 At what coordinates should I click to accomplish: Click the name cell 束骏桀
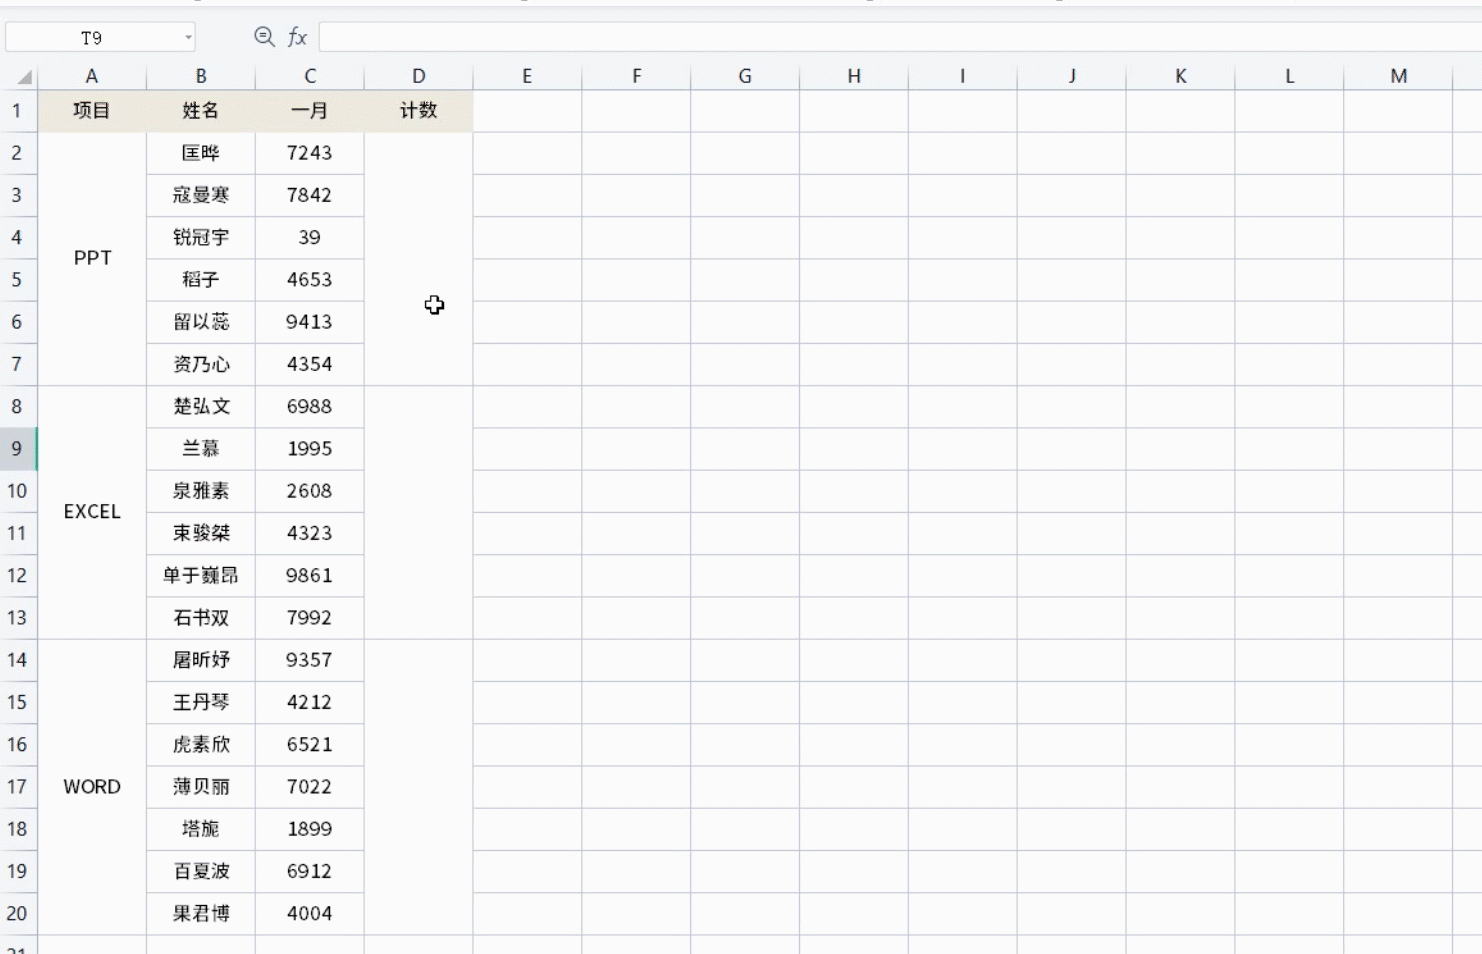(201, 533)
